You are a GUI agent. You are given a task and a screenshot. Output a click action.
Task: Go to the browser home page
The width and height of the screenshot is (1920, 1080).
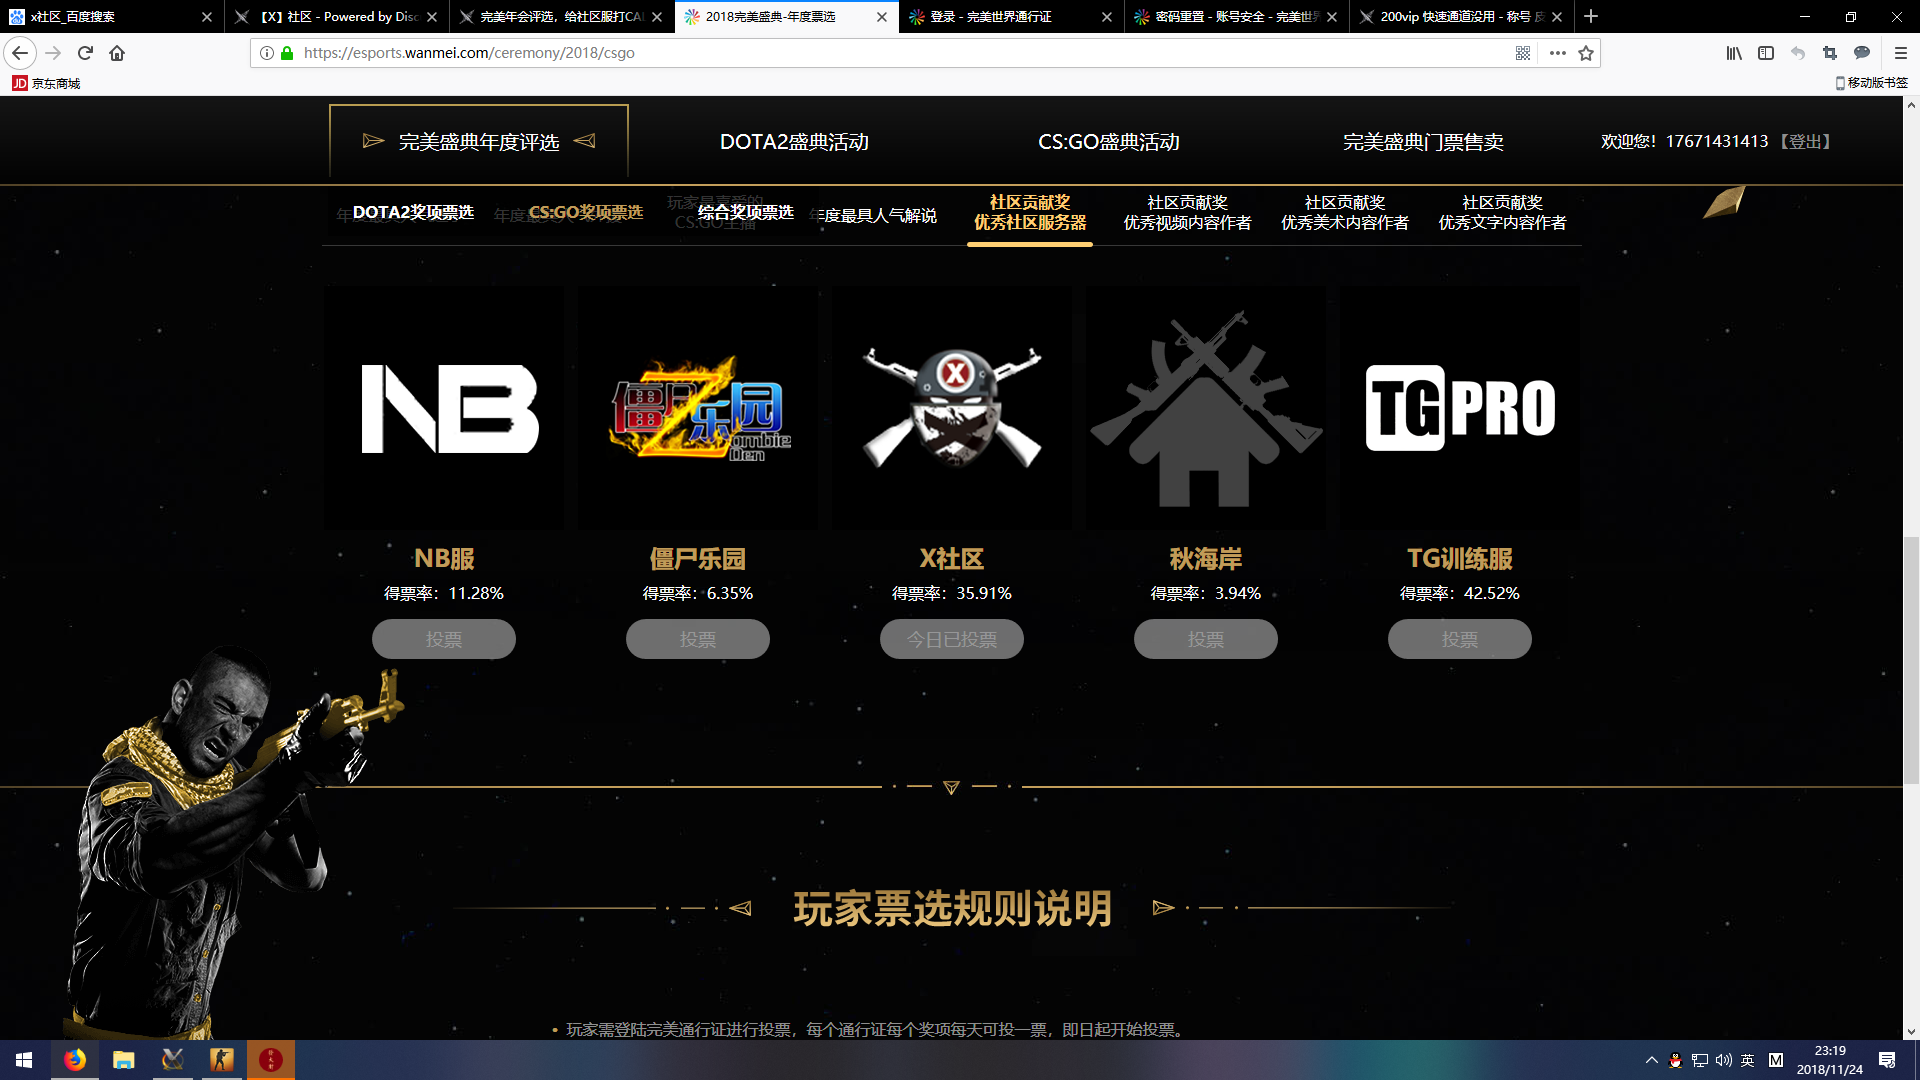click(117, 53)
